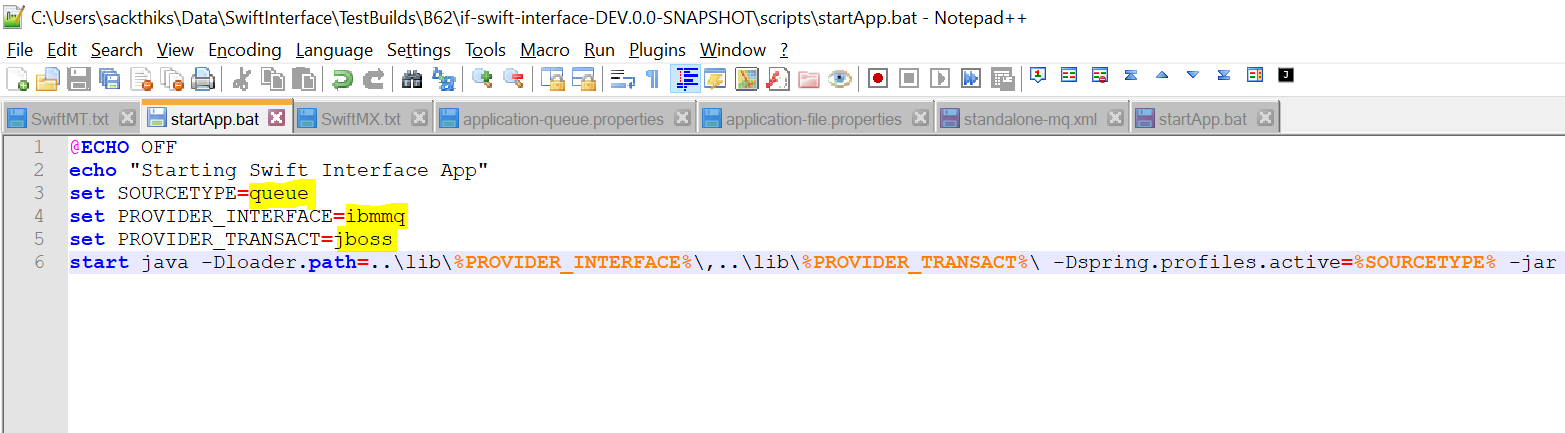Toggle Show All Characters pilcrow icon
Screen dimensions: 1565x433
(x=652, y=78)
